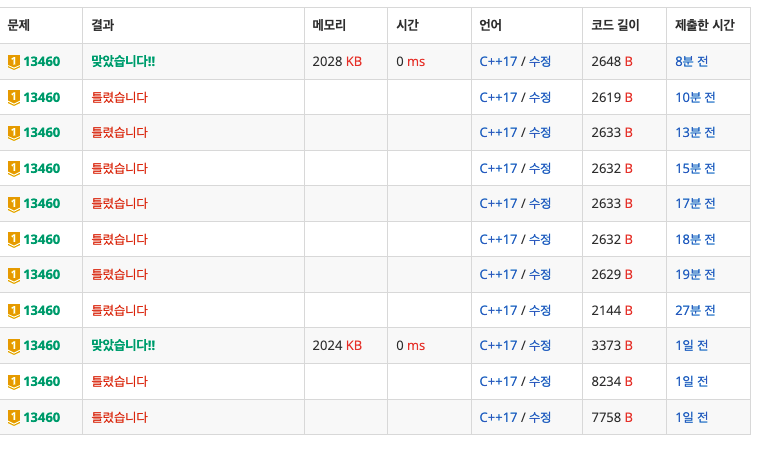Screen dimensions: 774x450
Task: Open the C++17 link in the 13분 전 row
Action: pyautogui.click(x=498, y=133)
